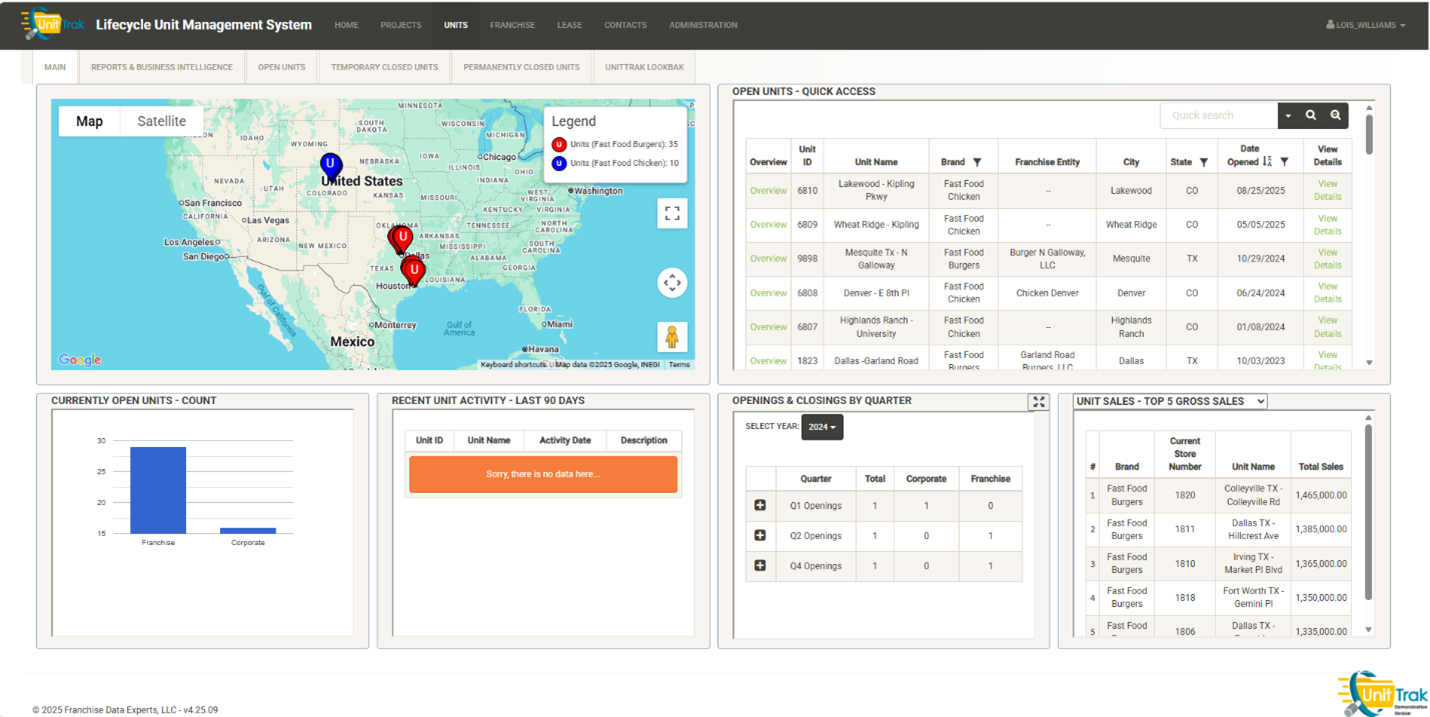Open the LOIS_WILLIAMS user menu
This screenshot has width=1430, height=717.
pyautogui.click(x=1365, y=25)
